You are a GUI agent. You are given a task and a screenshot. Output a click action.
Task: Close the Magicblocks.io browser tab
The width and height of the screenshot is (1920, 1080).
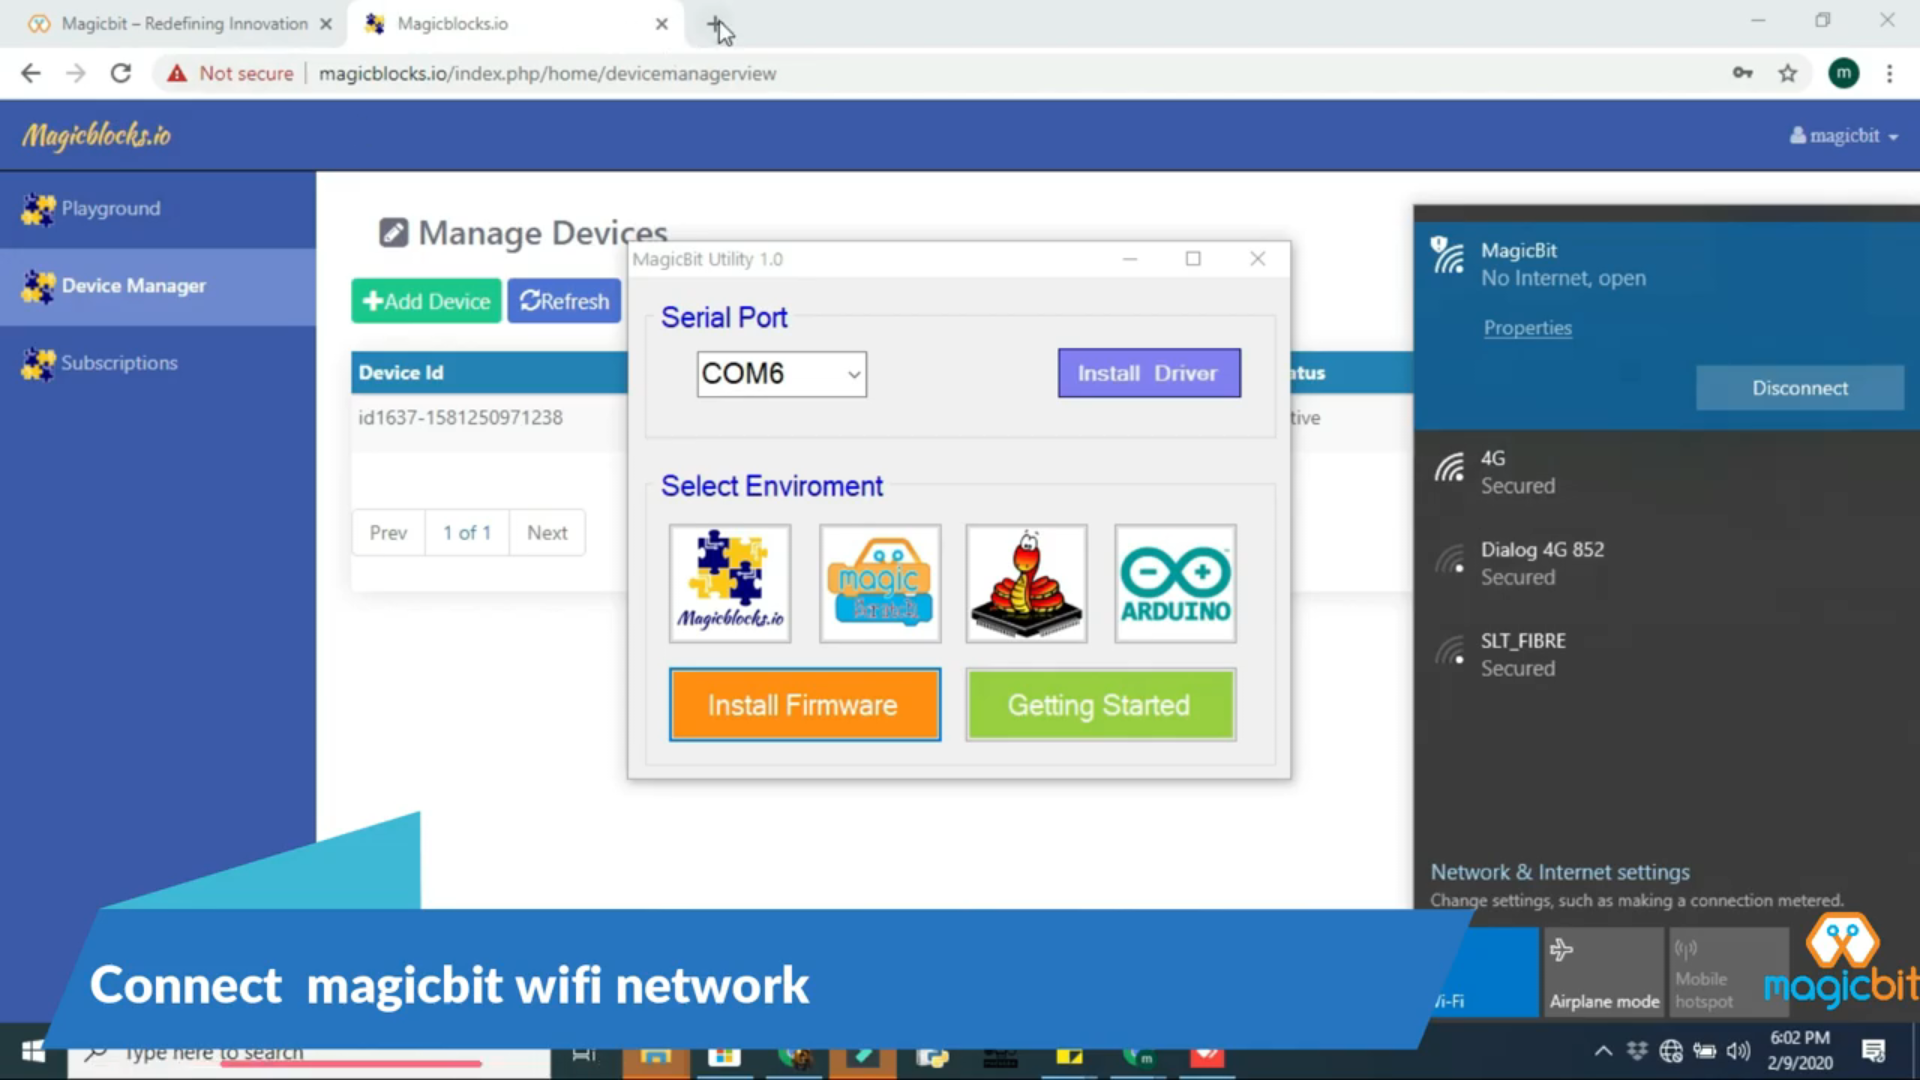[x=661, y=24]
